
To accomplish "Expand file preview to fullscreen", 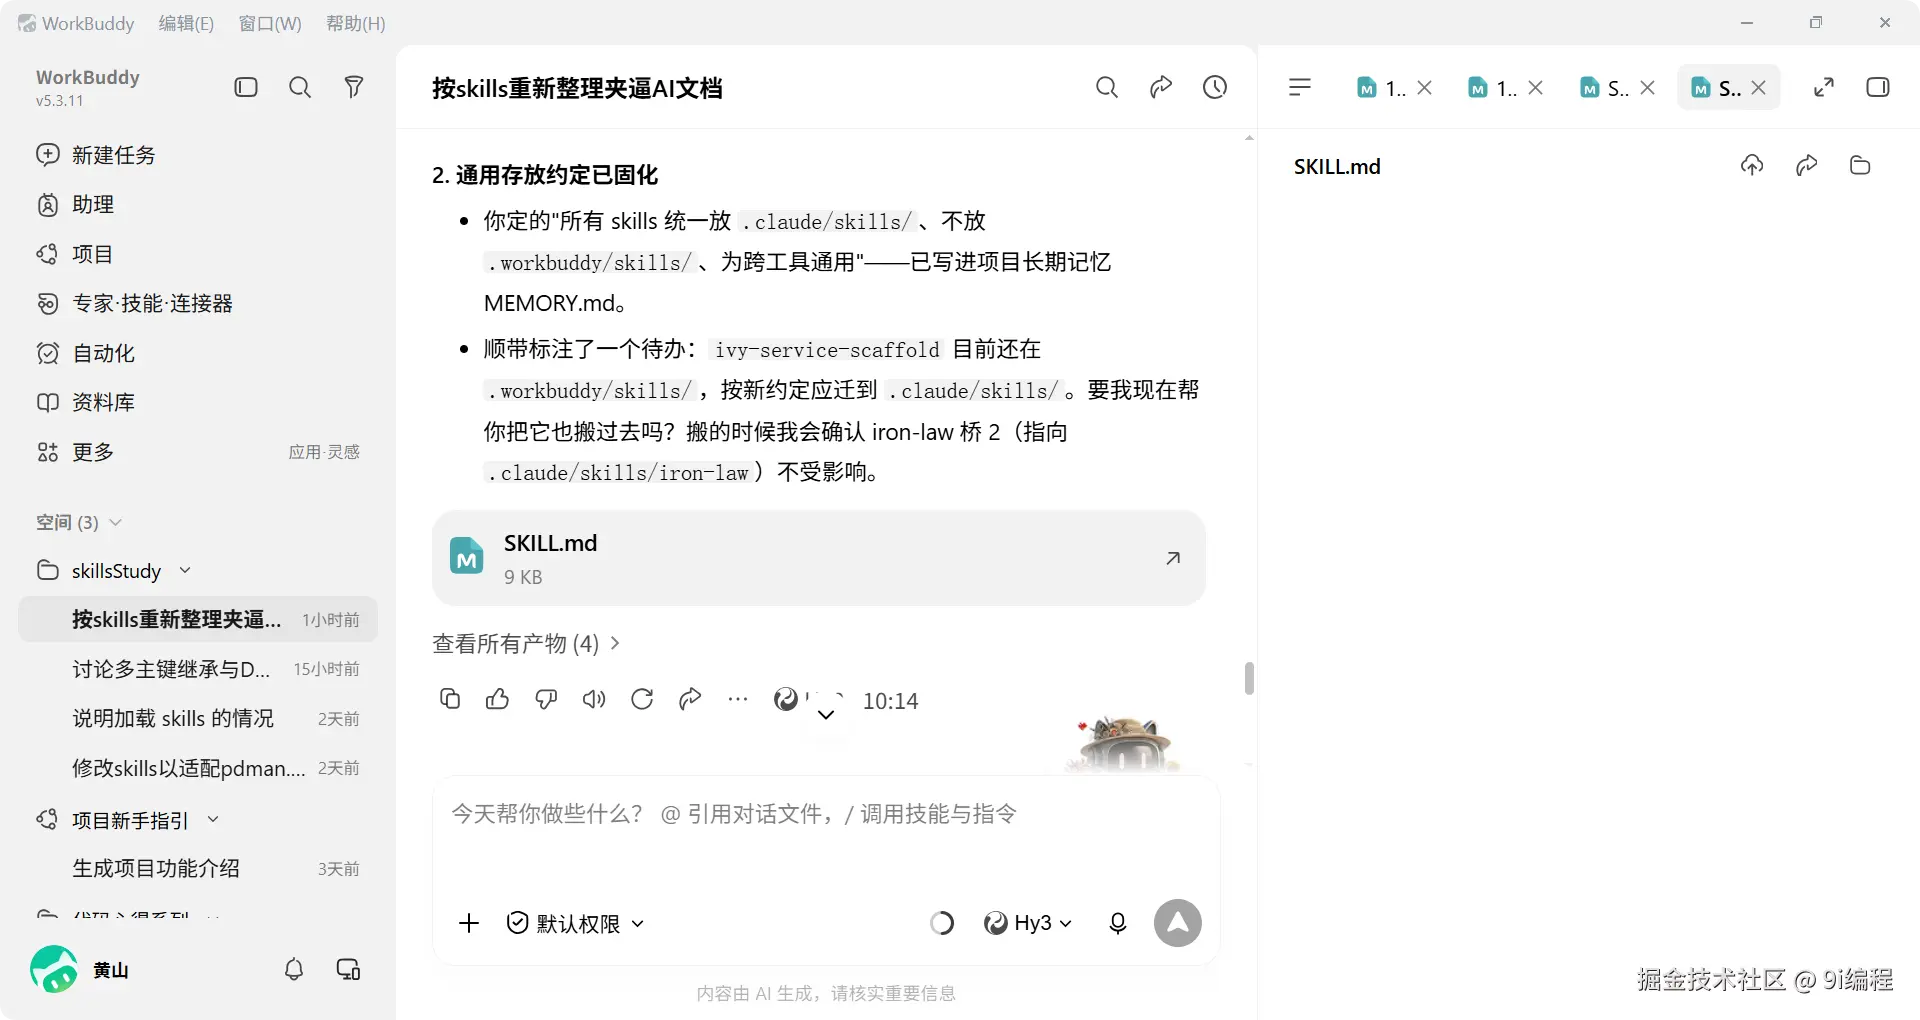I will (1824, 88).
